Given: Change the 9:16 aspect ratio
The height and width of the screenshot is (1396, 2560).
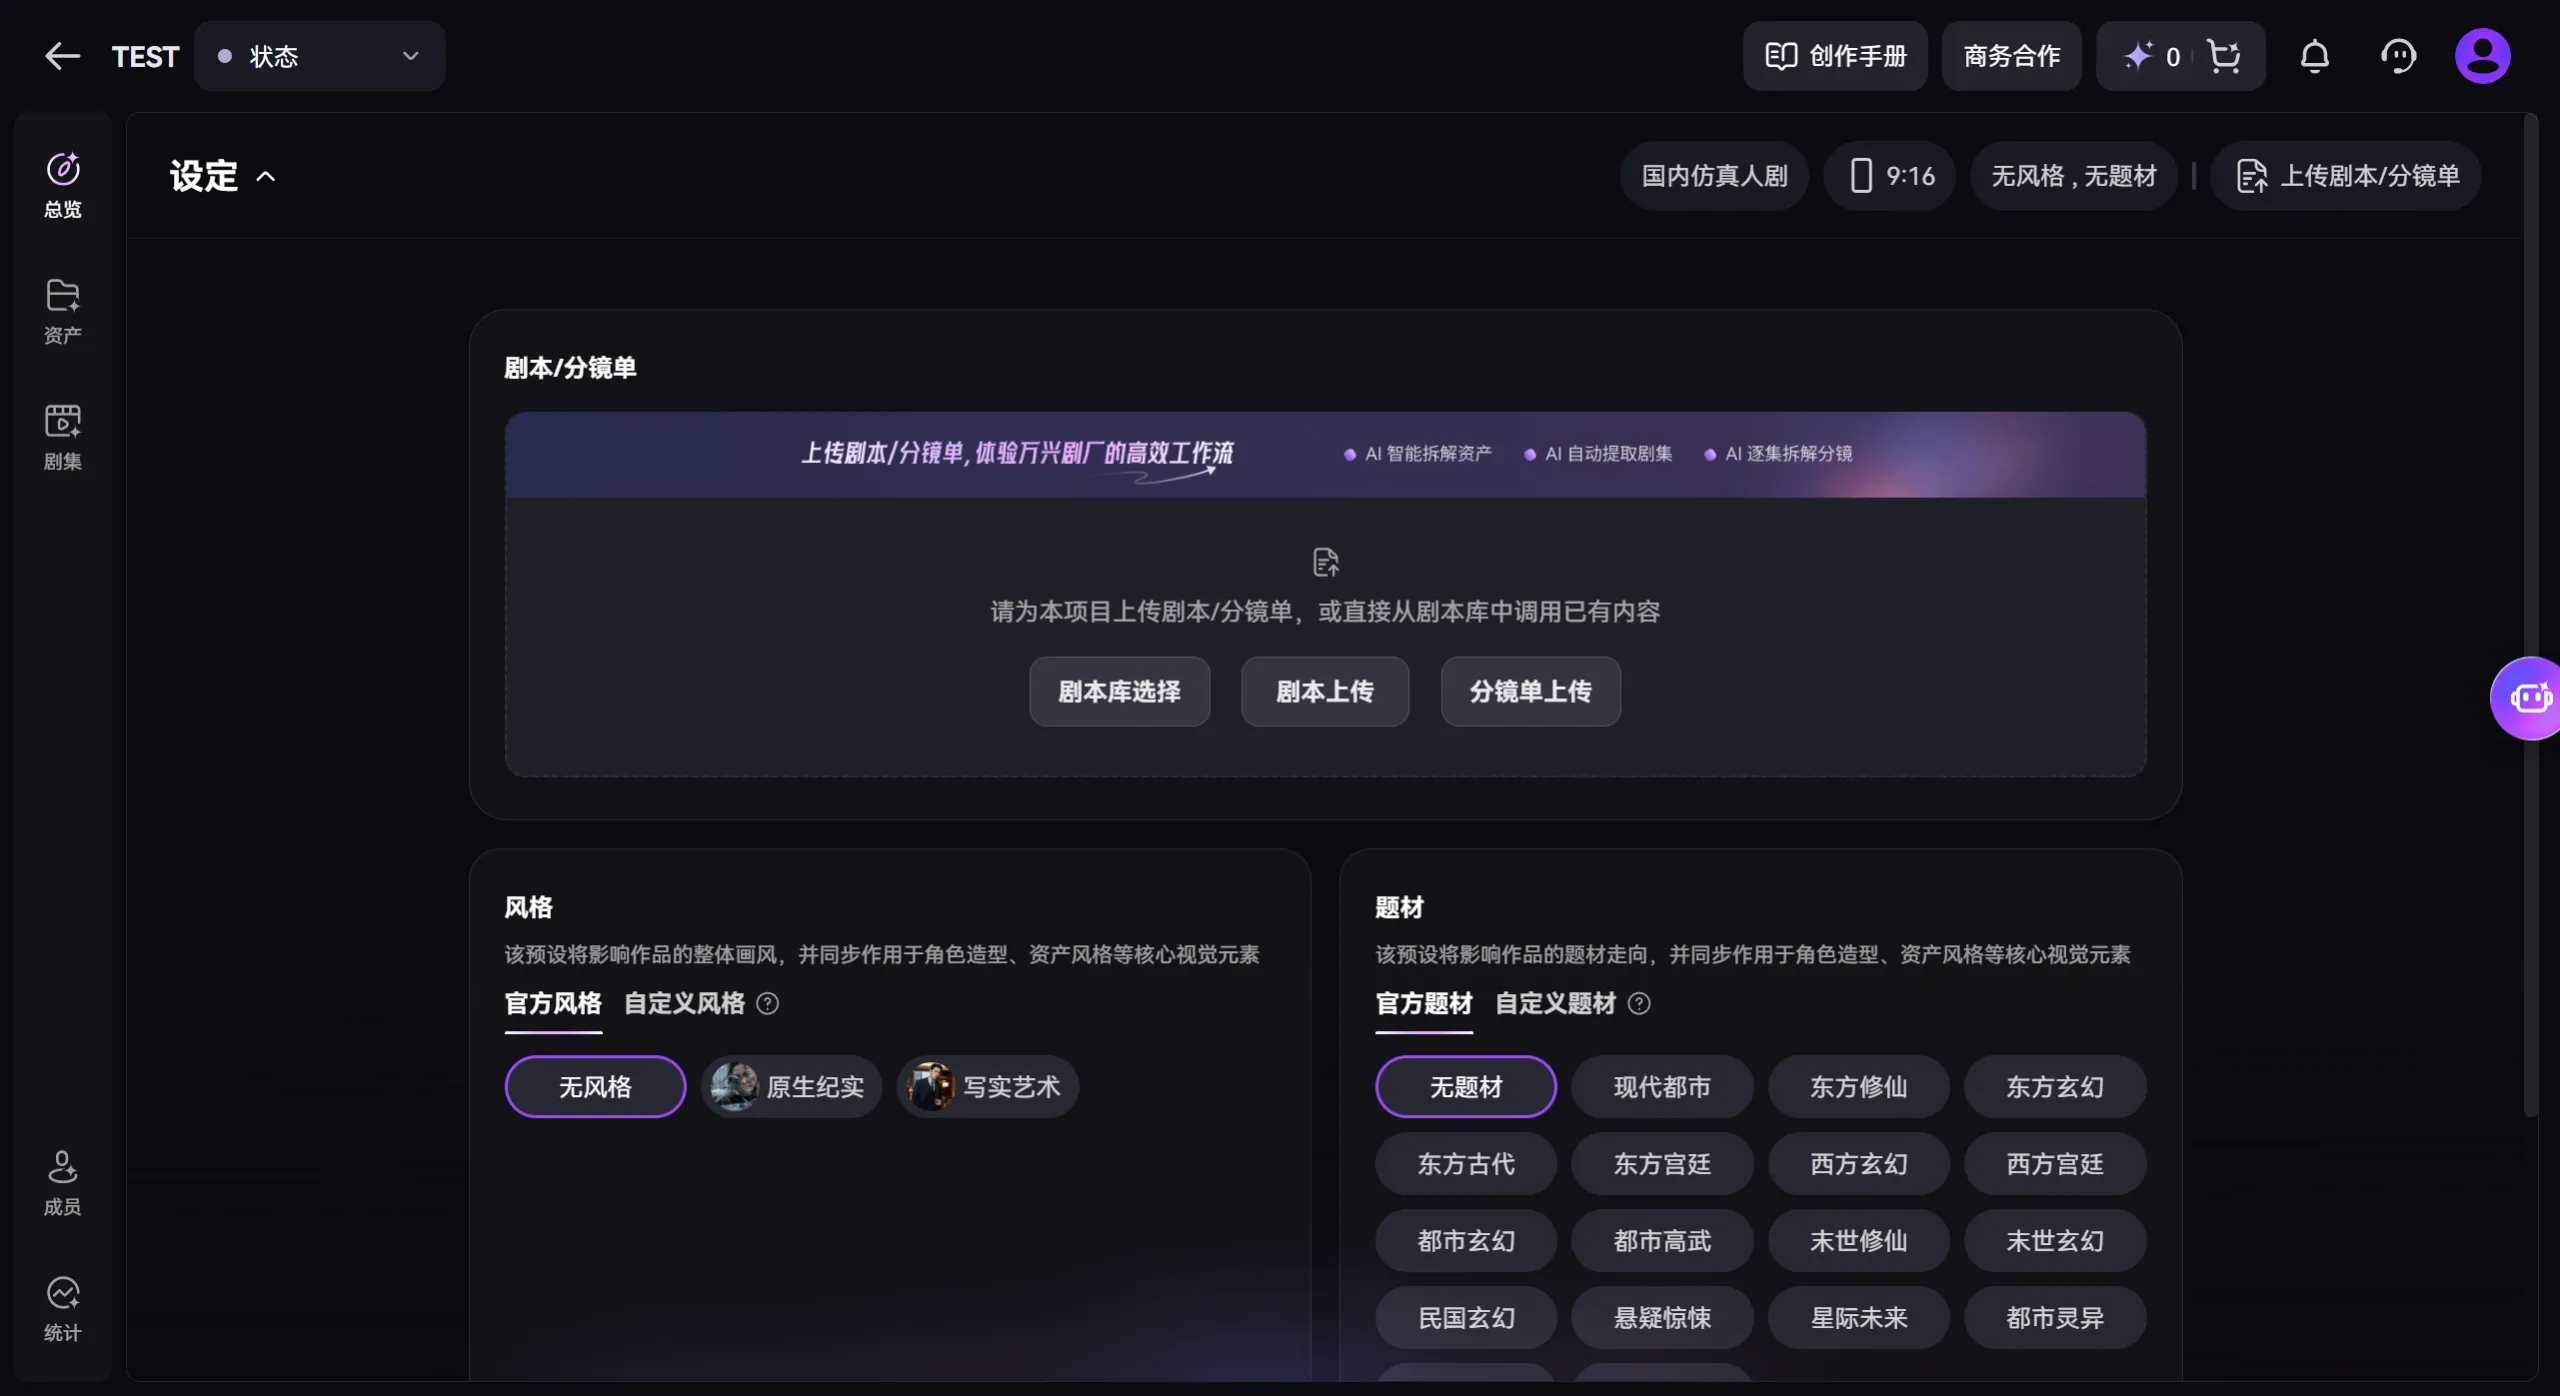Looking at the screenshot, I should (x=1890, y=176).
